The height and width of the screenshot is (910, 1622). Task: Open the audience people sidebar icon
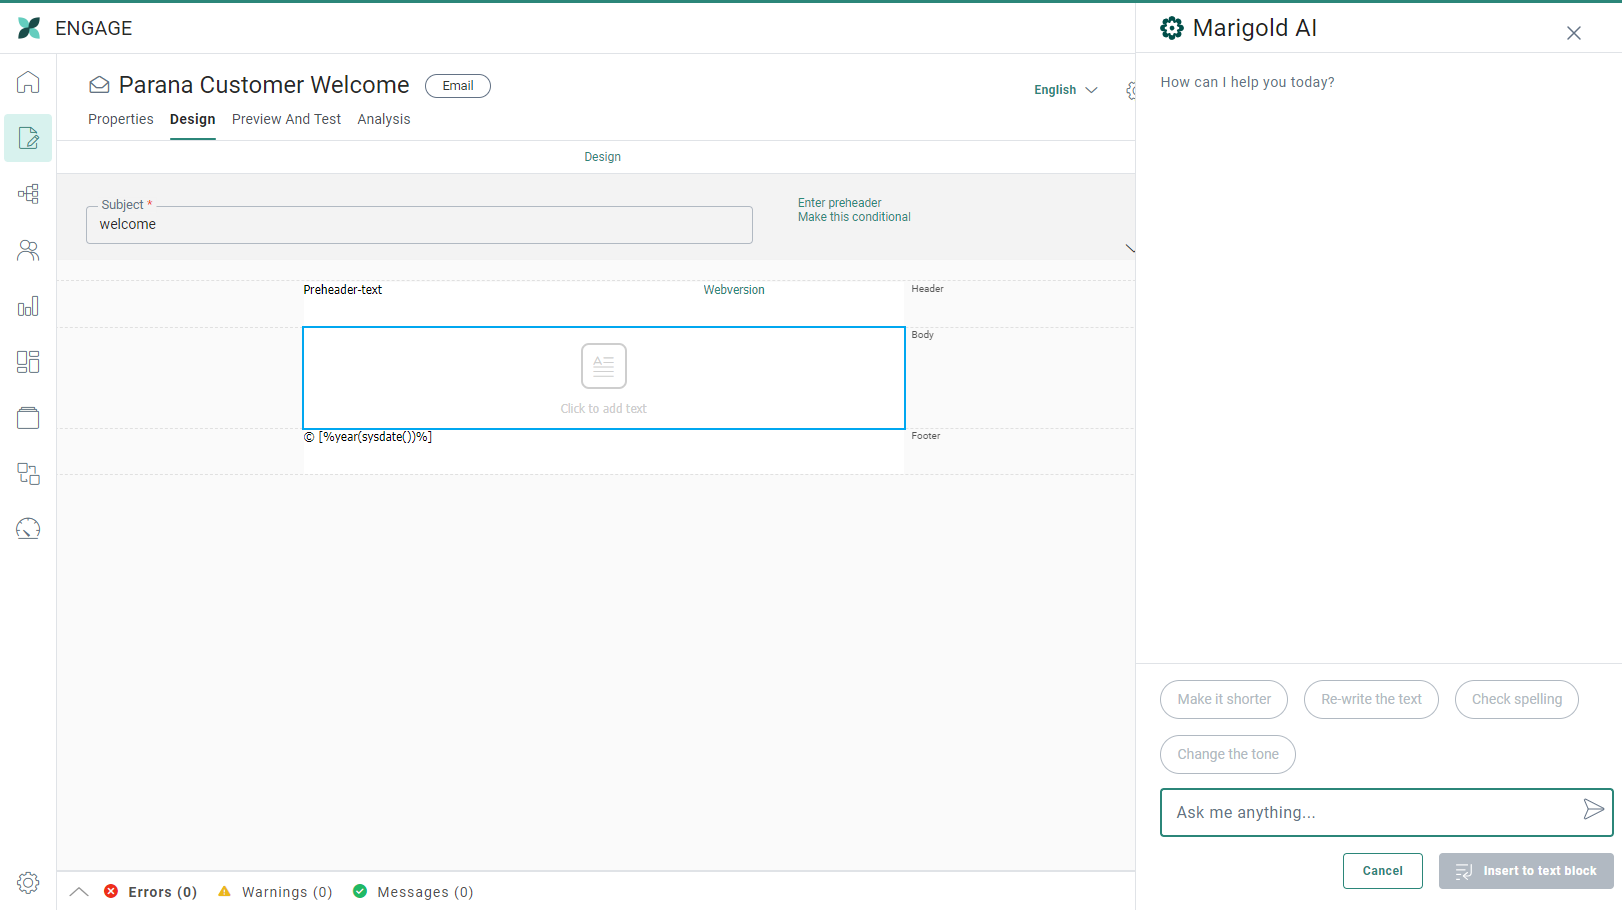point(28,250)
